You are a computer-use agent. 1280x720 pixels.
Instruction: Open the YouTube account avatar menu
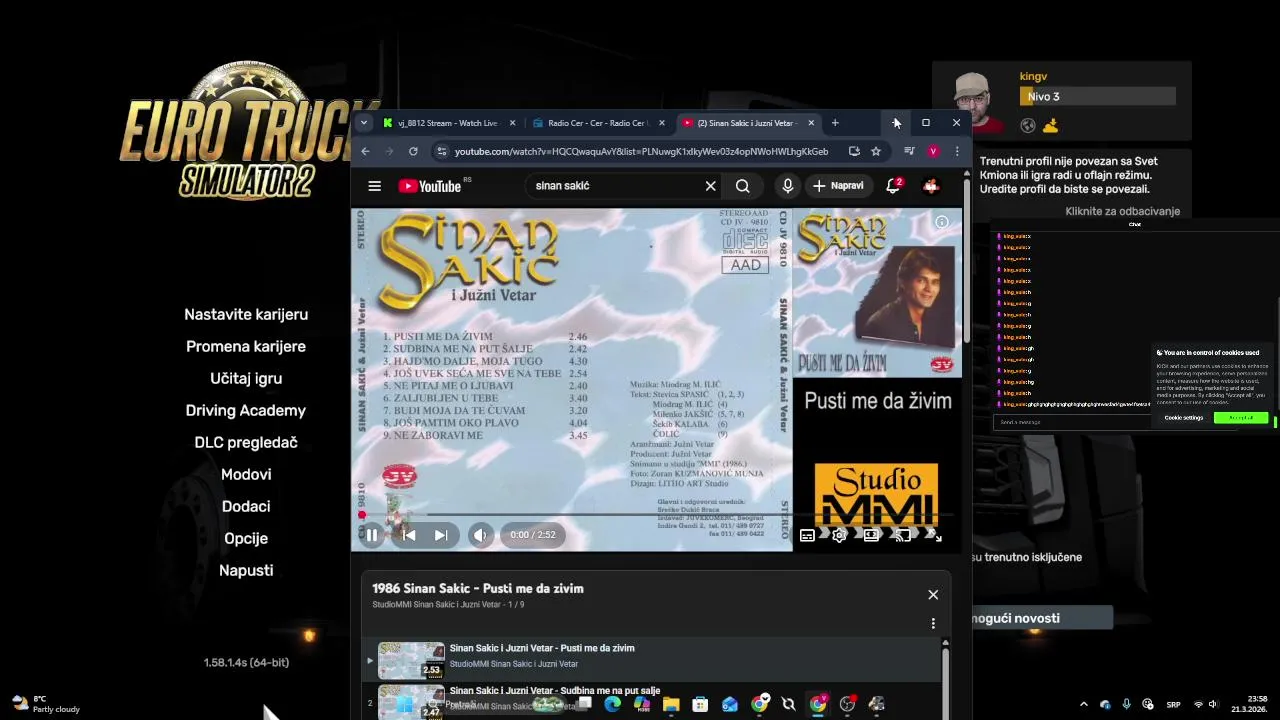(x=931, y=186)
